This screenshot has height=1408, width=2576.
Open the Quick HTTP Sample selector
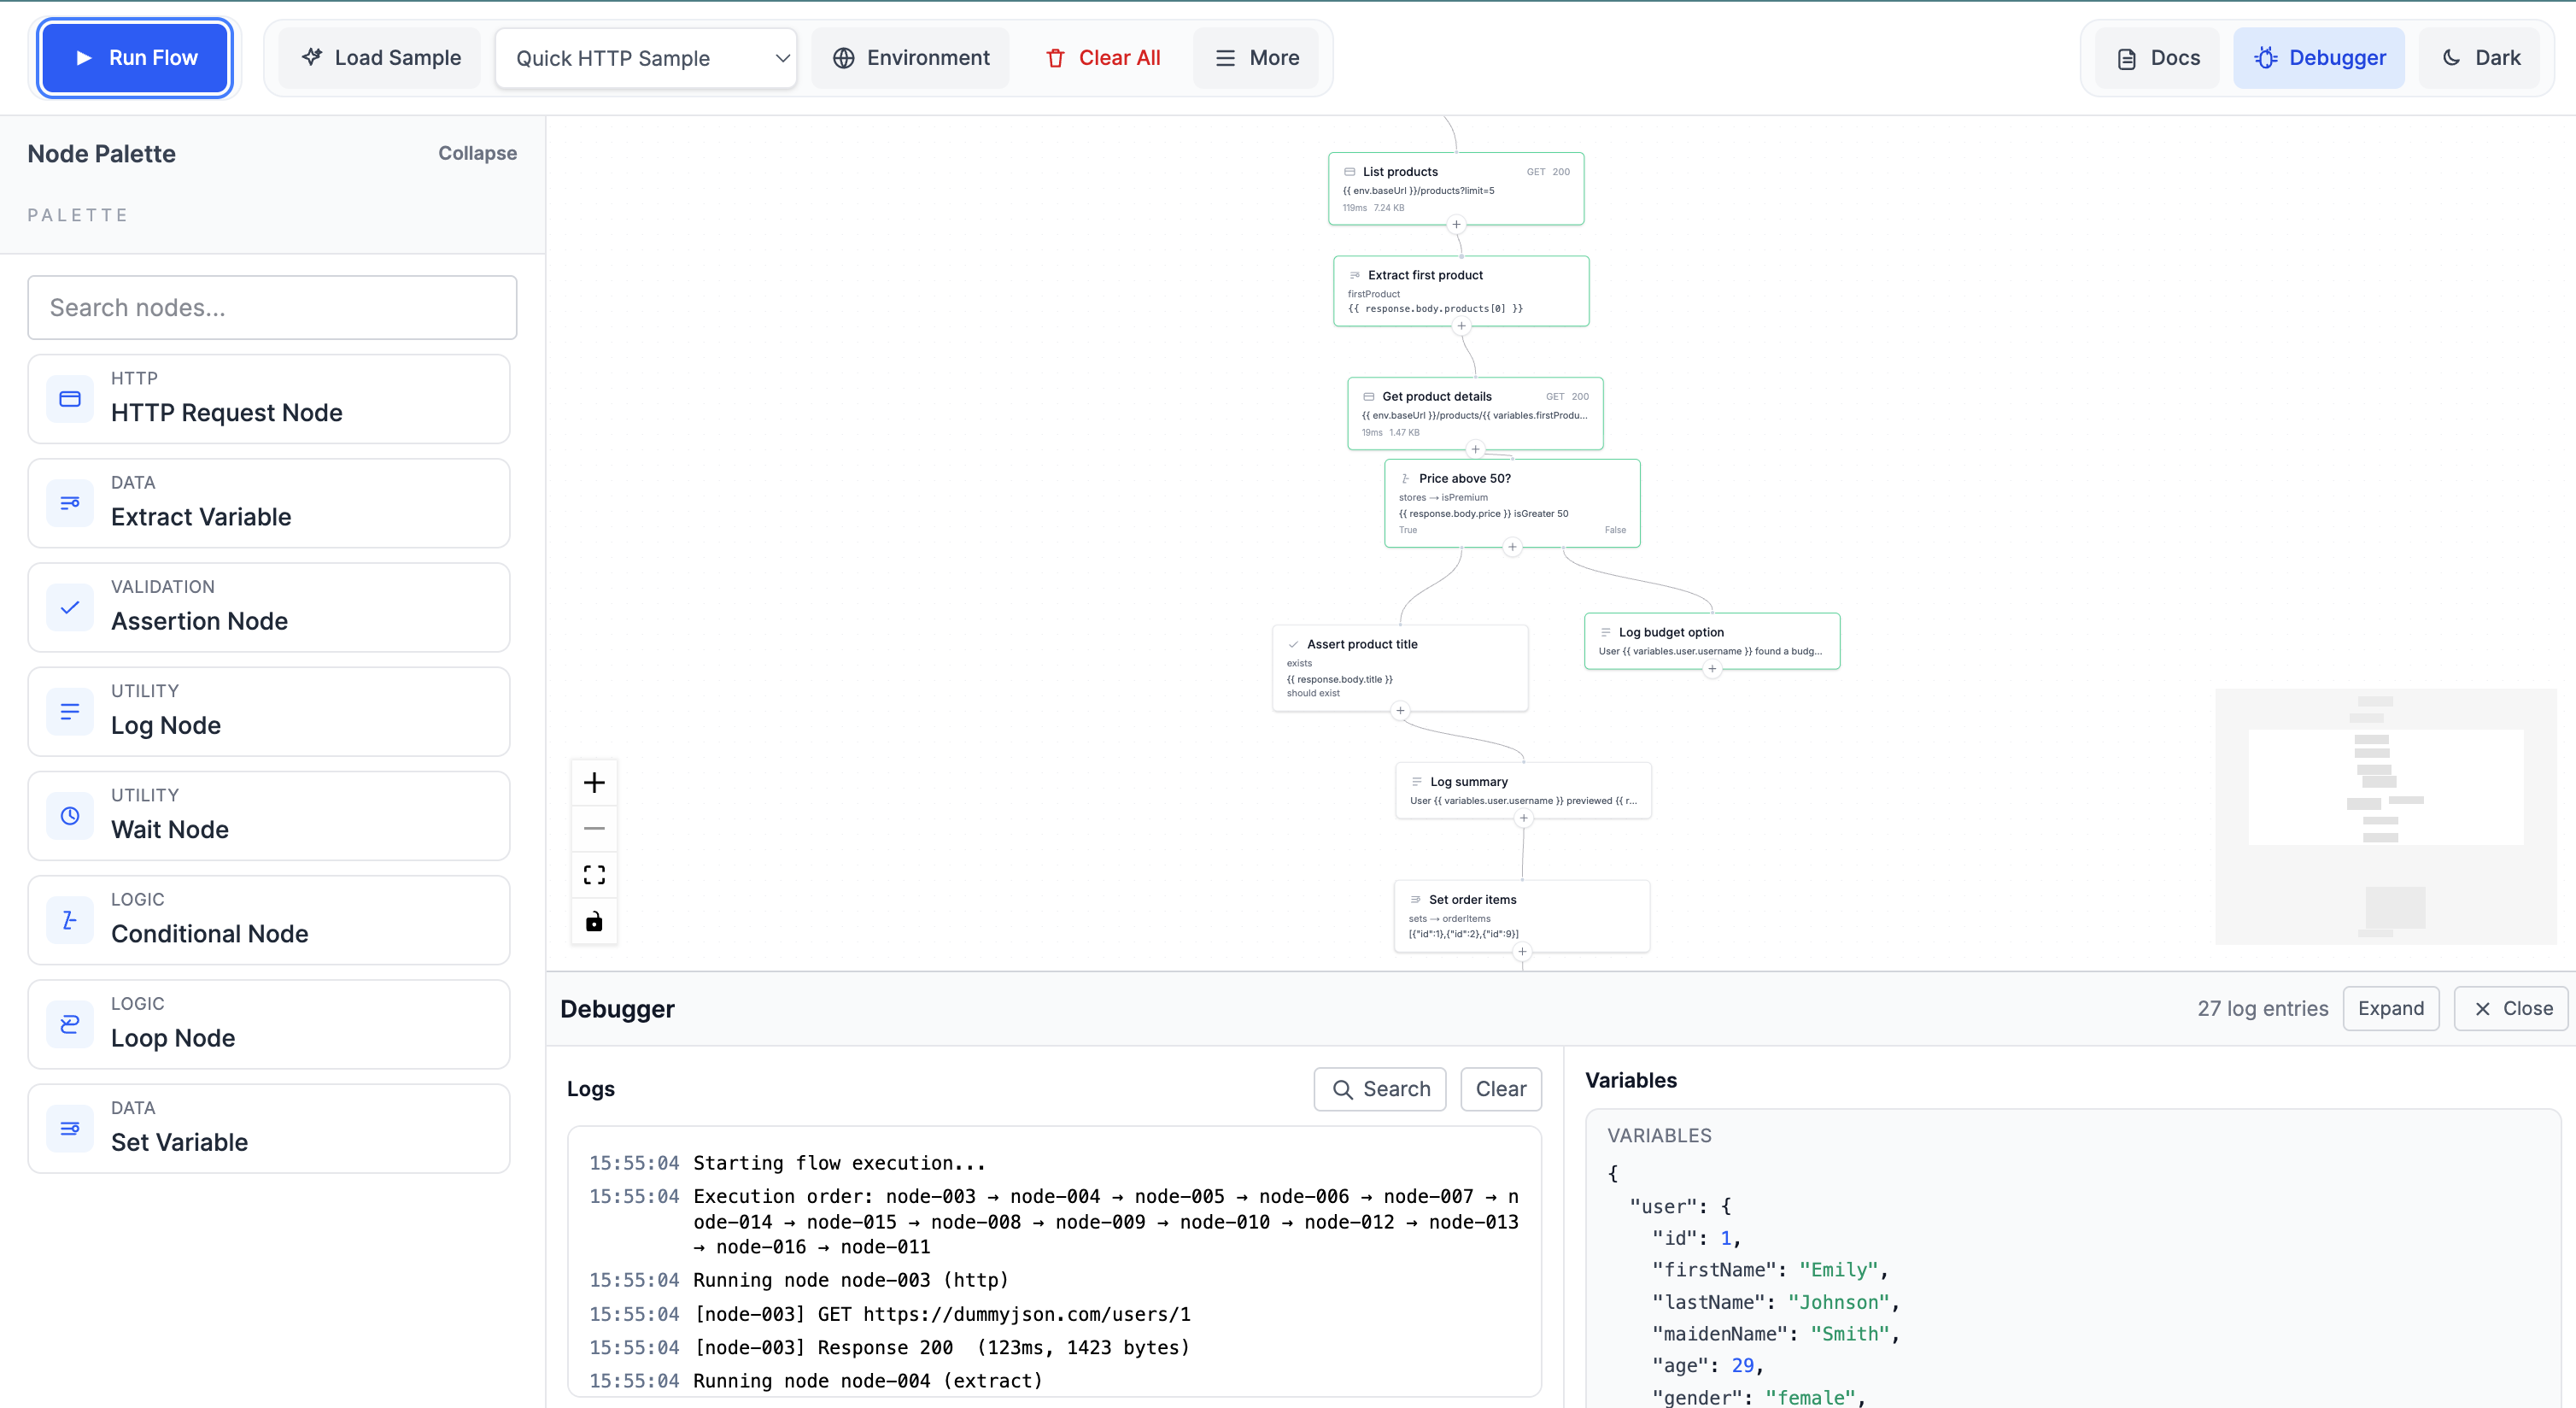click(x=645, y=57)
